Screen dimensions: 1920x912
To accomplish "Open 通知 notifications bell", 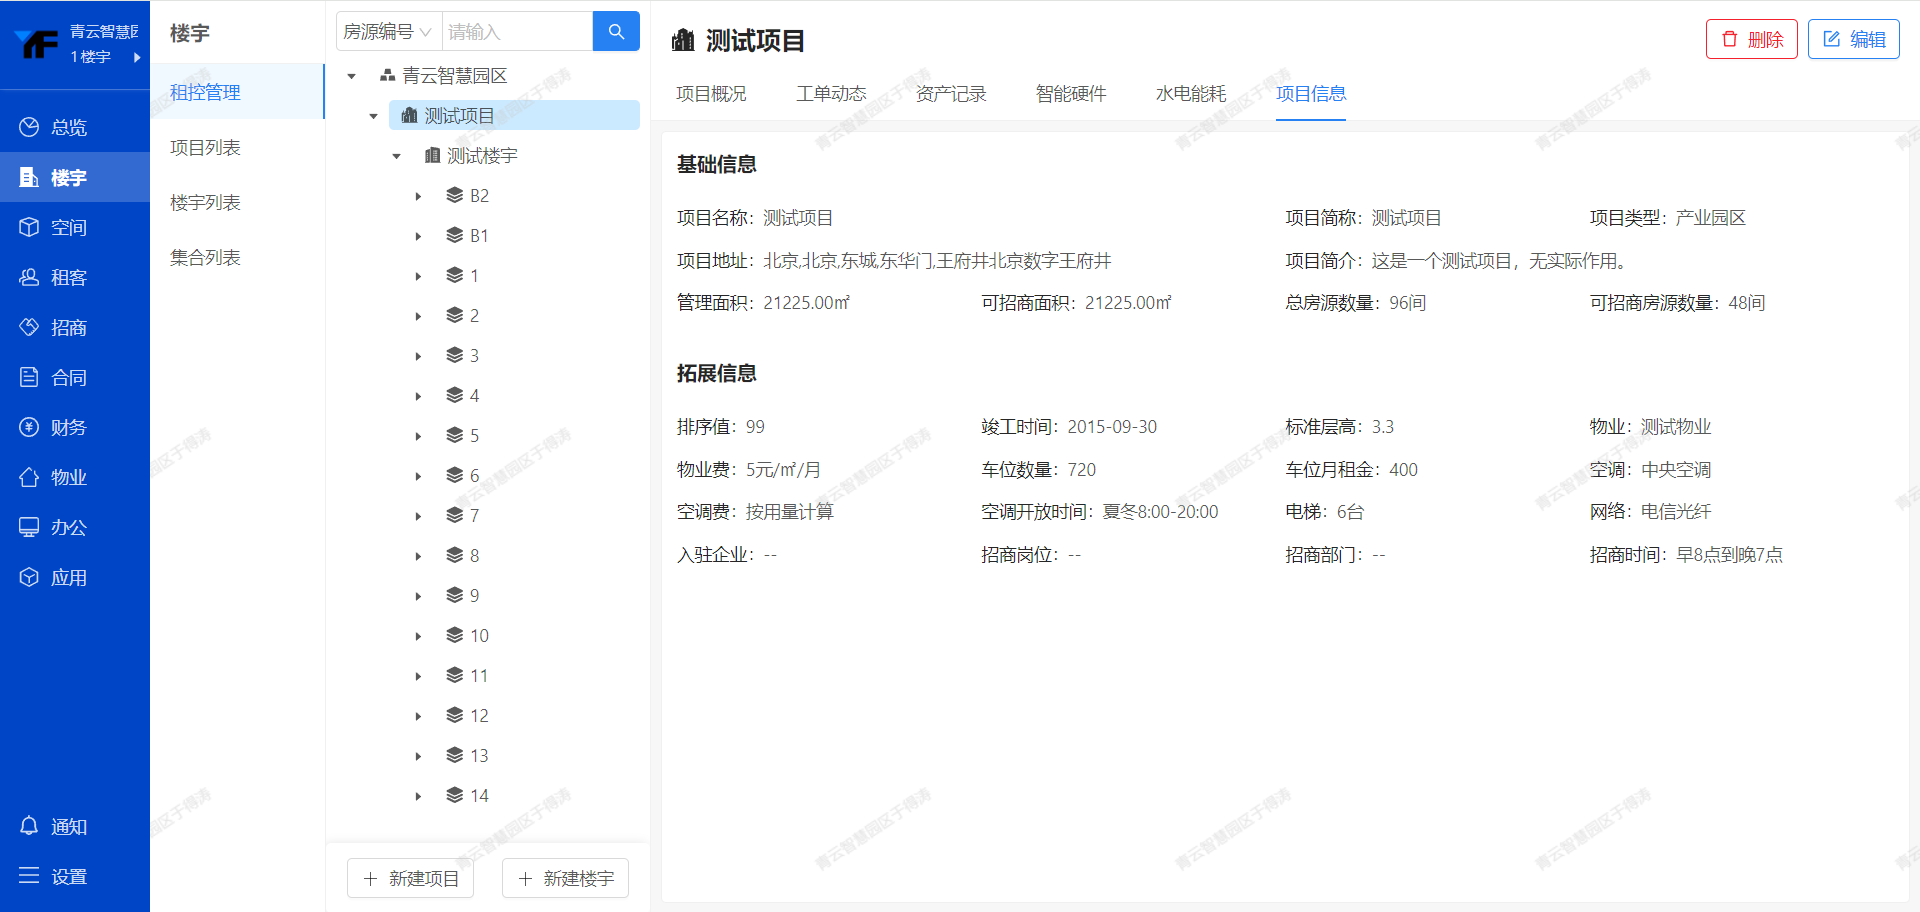I will tap(30, 826).
